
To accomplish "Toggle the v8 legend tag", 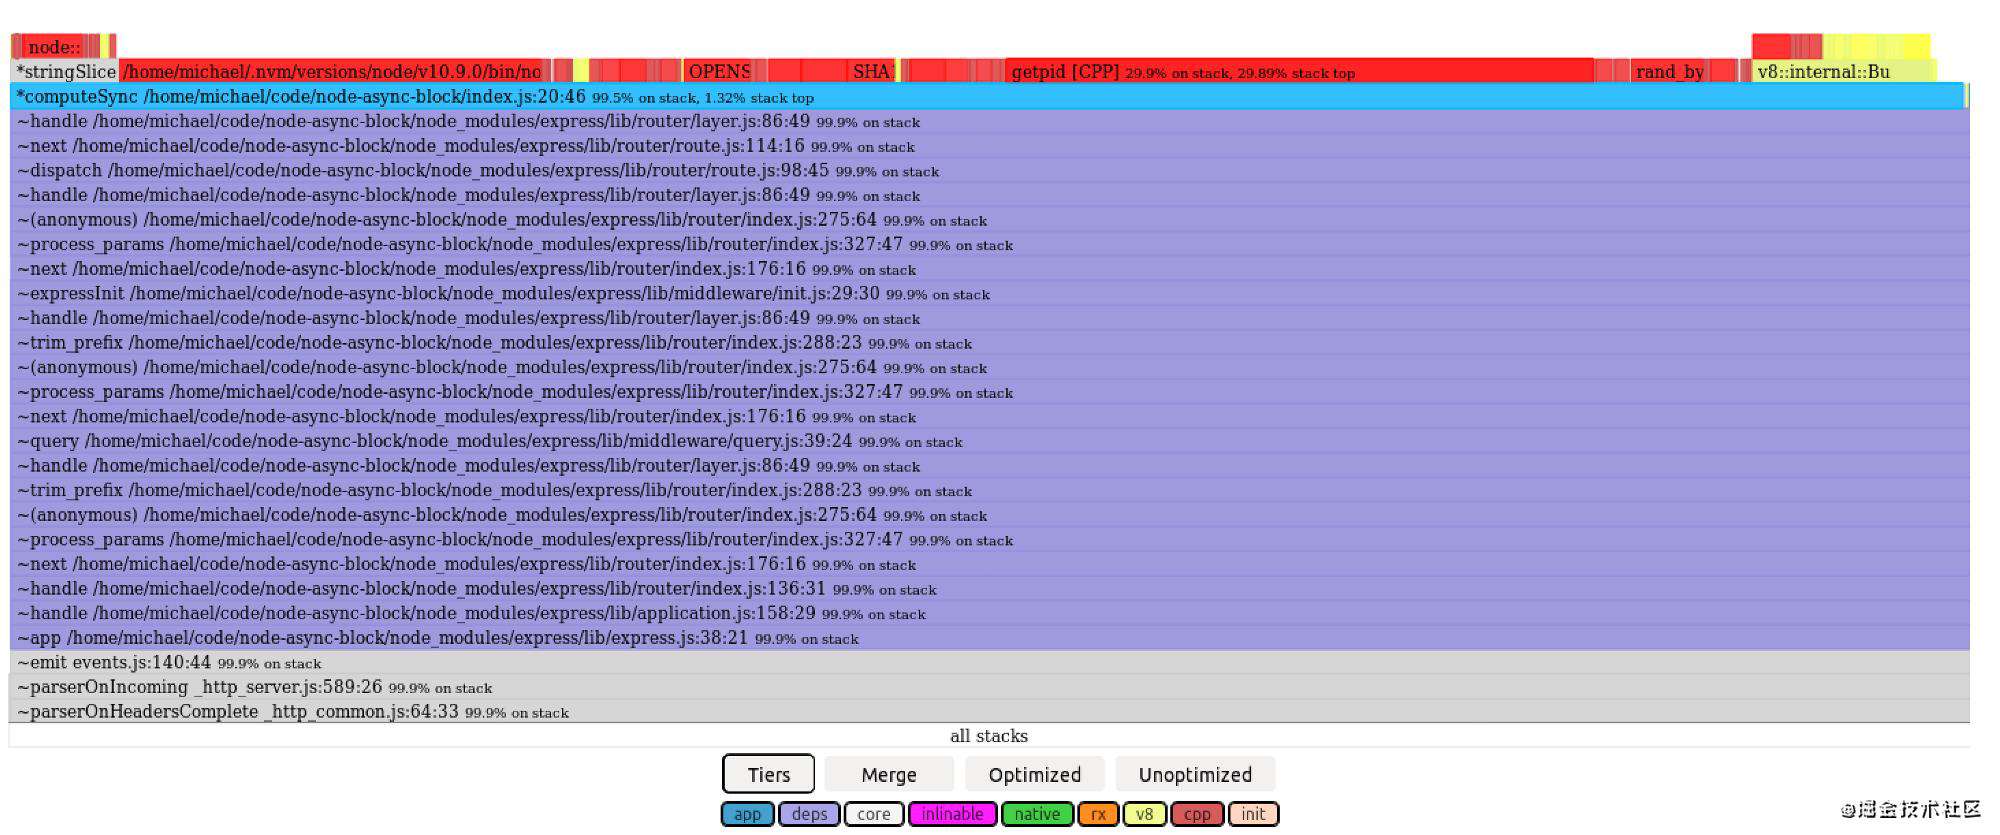I will point(1144,814).
